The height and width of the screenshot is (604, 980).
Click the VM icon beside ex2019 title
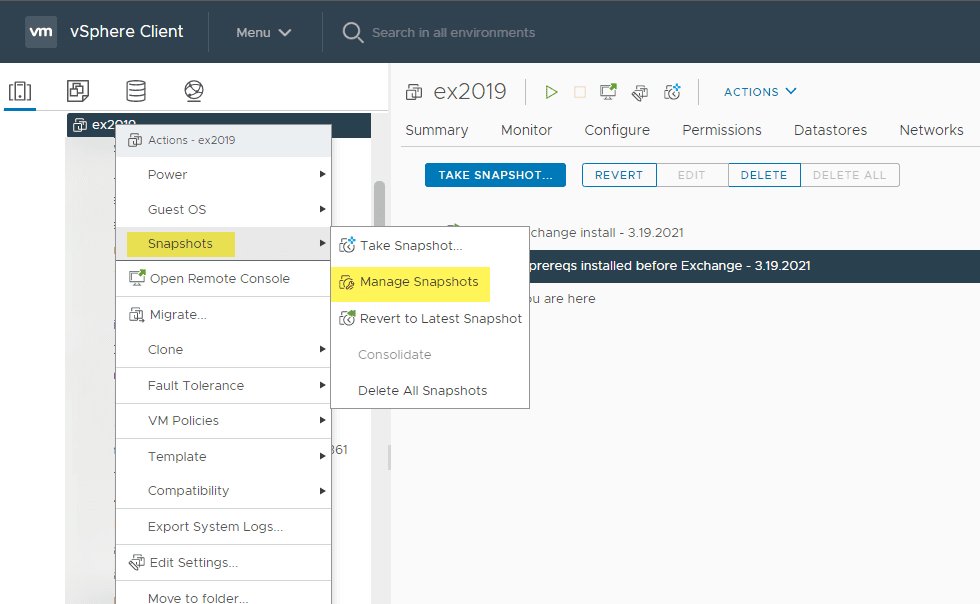tap(414, 92)
